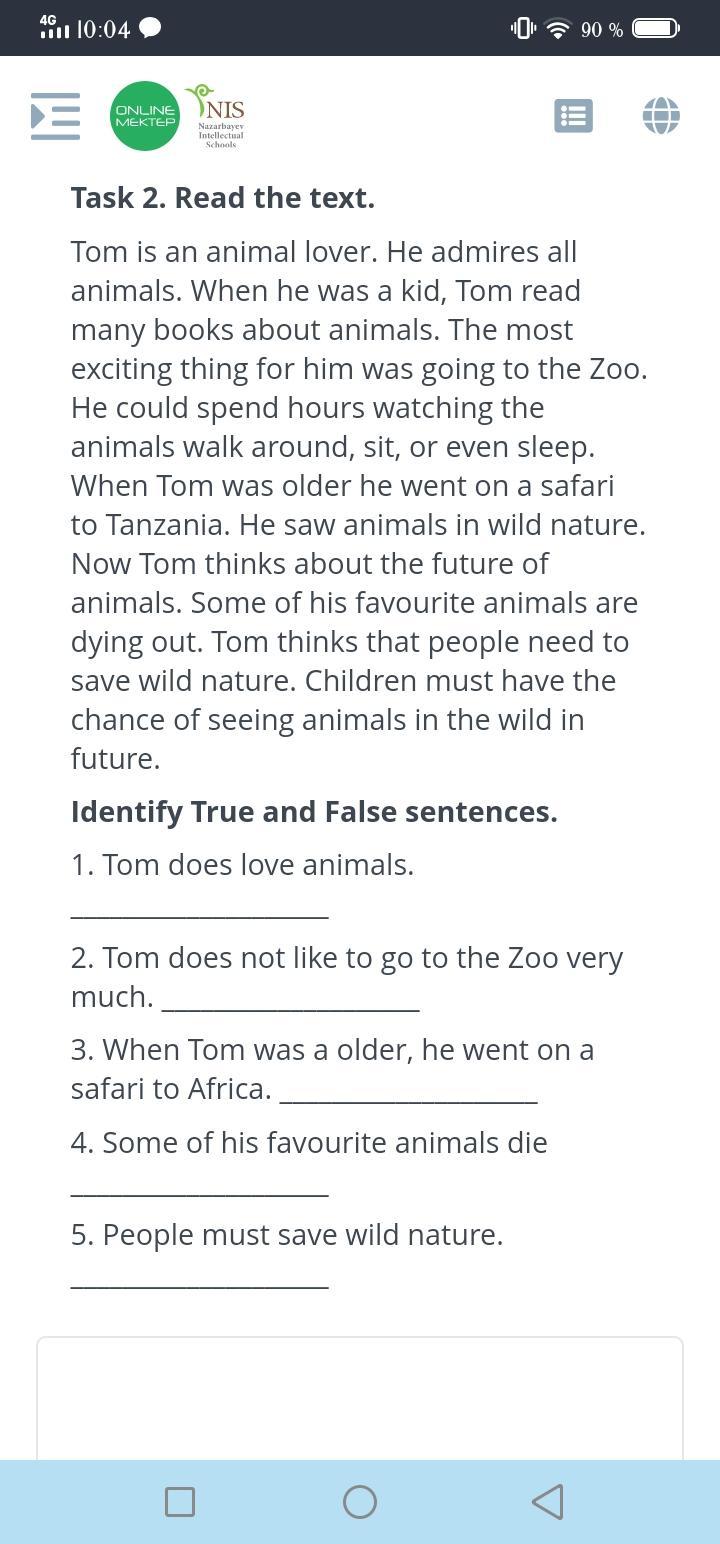Tap the Android recent apps square button
The image size is (720, 1544).
tap(180, 1501)
